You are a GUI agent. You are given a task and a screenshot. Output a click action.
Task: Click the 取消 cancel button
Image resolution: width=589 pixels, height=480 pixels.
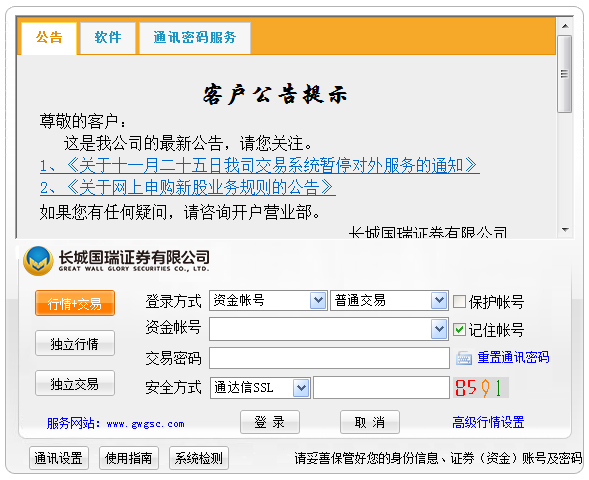pos(370,422)
